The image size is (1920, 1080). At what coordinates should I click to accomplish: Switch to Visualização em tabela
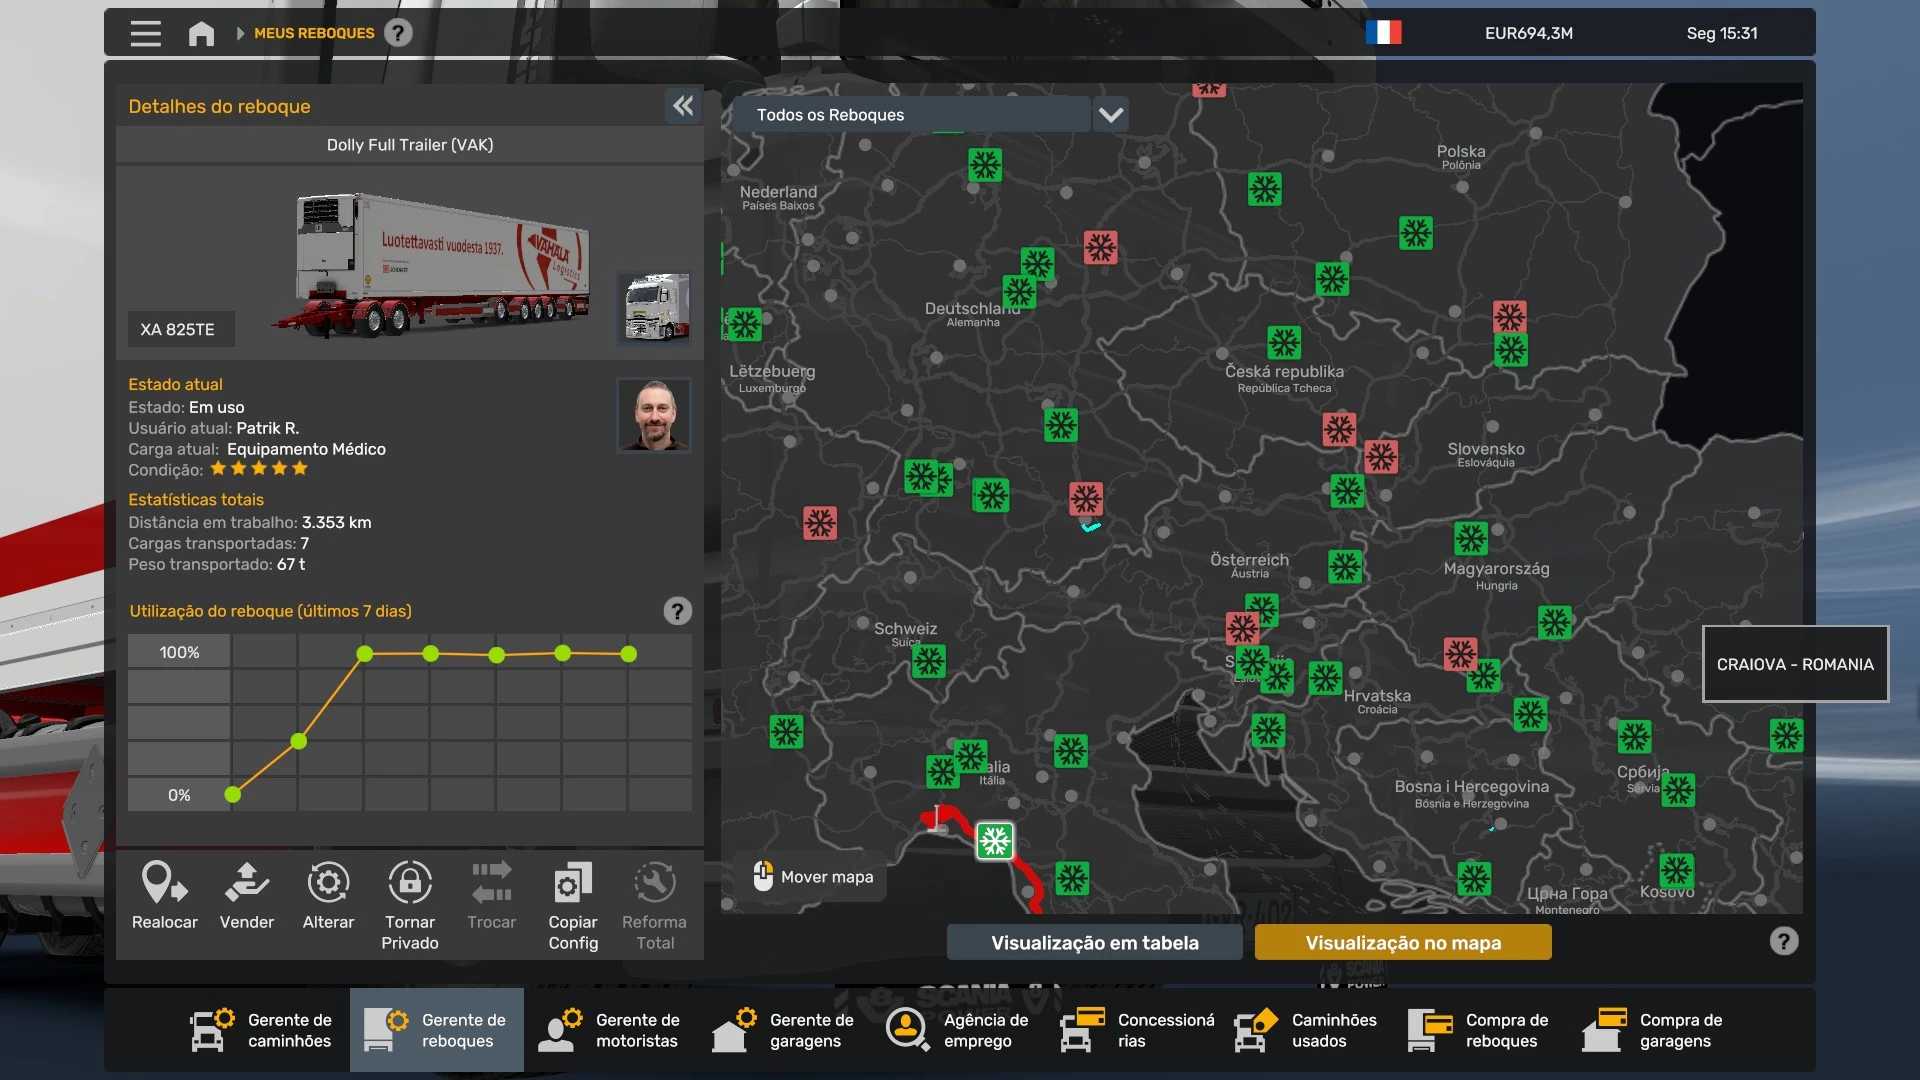pyautogui.click(x=1094, y=942)
